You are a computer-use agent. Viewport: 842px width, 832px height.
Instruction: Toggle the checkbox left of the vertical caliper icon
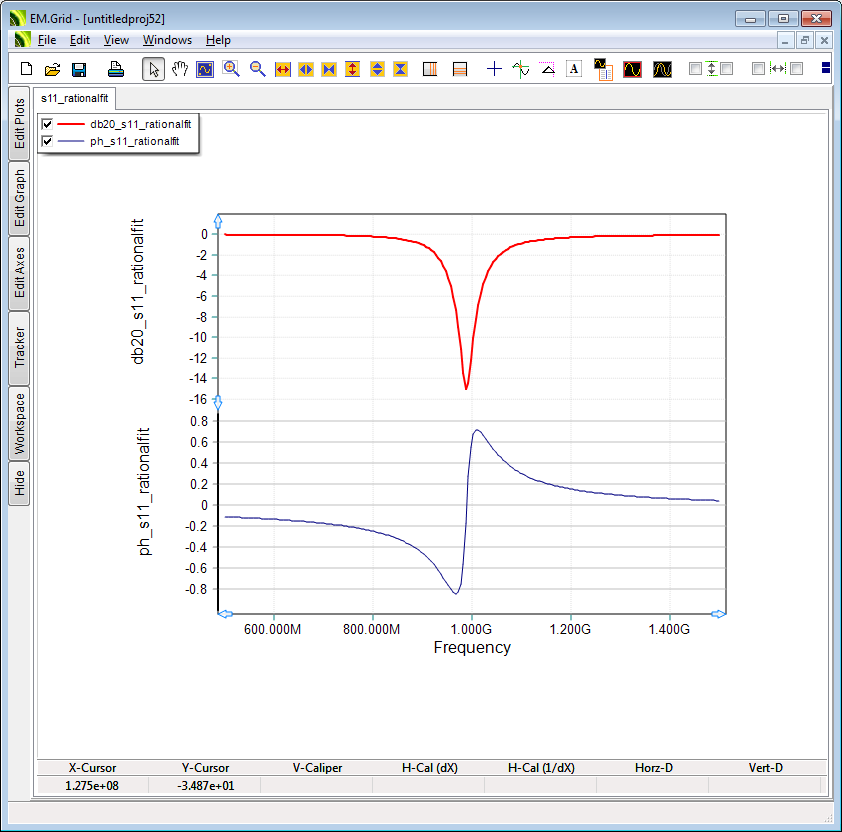tap(695, 69)
